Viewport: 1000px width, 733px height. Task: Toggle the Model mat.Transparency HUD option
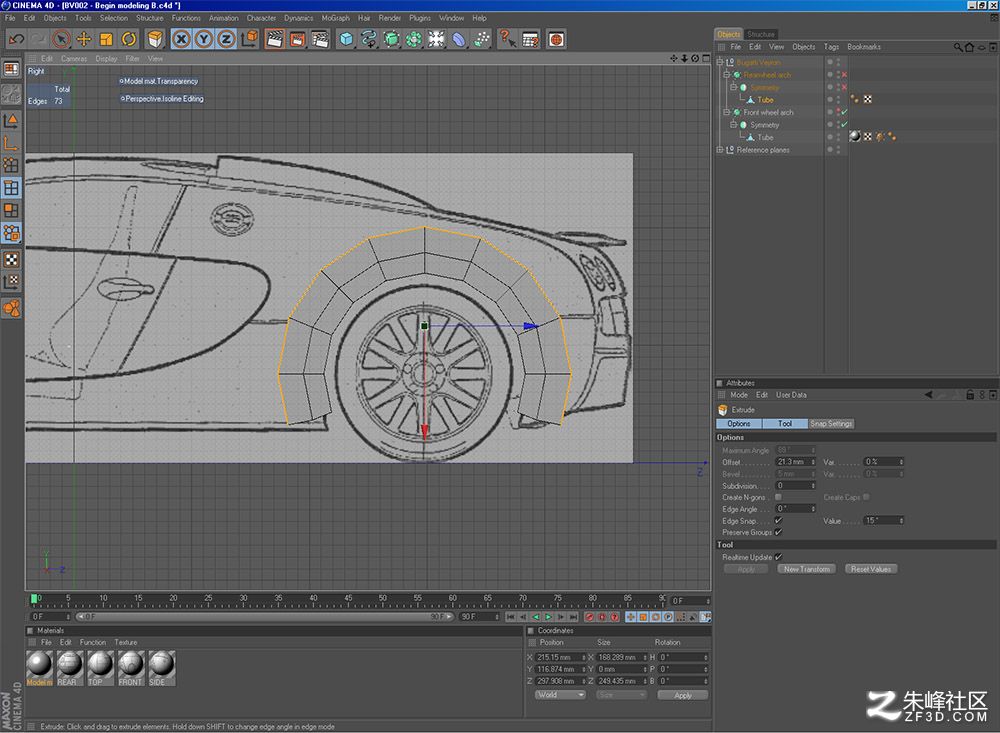158,81
